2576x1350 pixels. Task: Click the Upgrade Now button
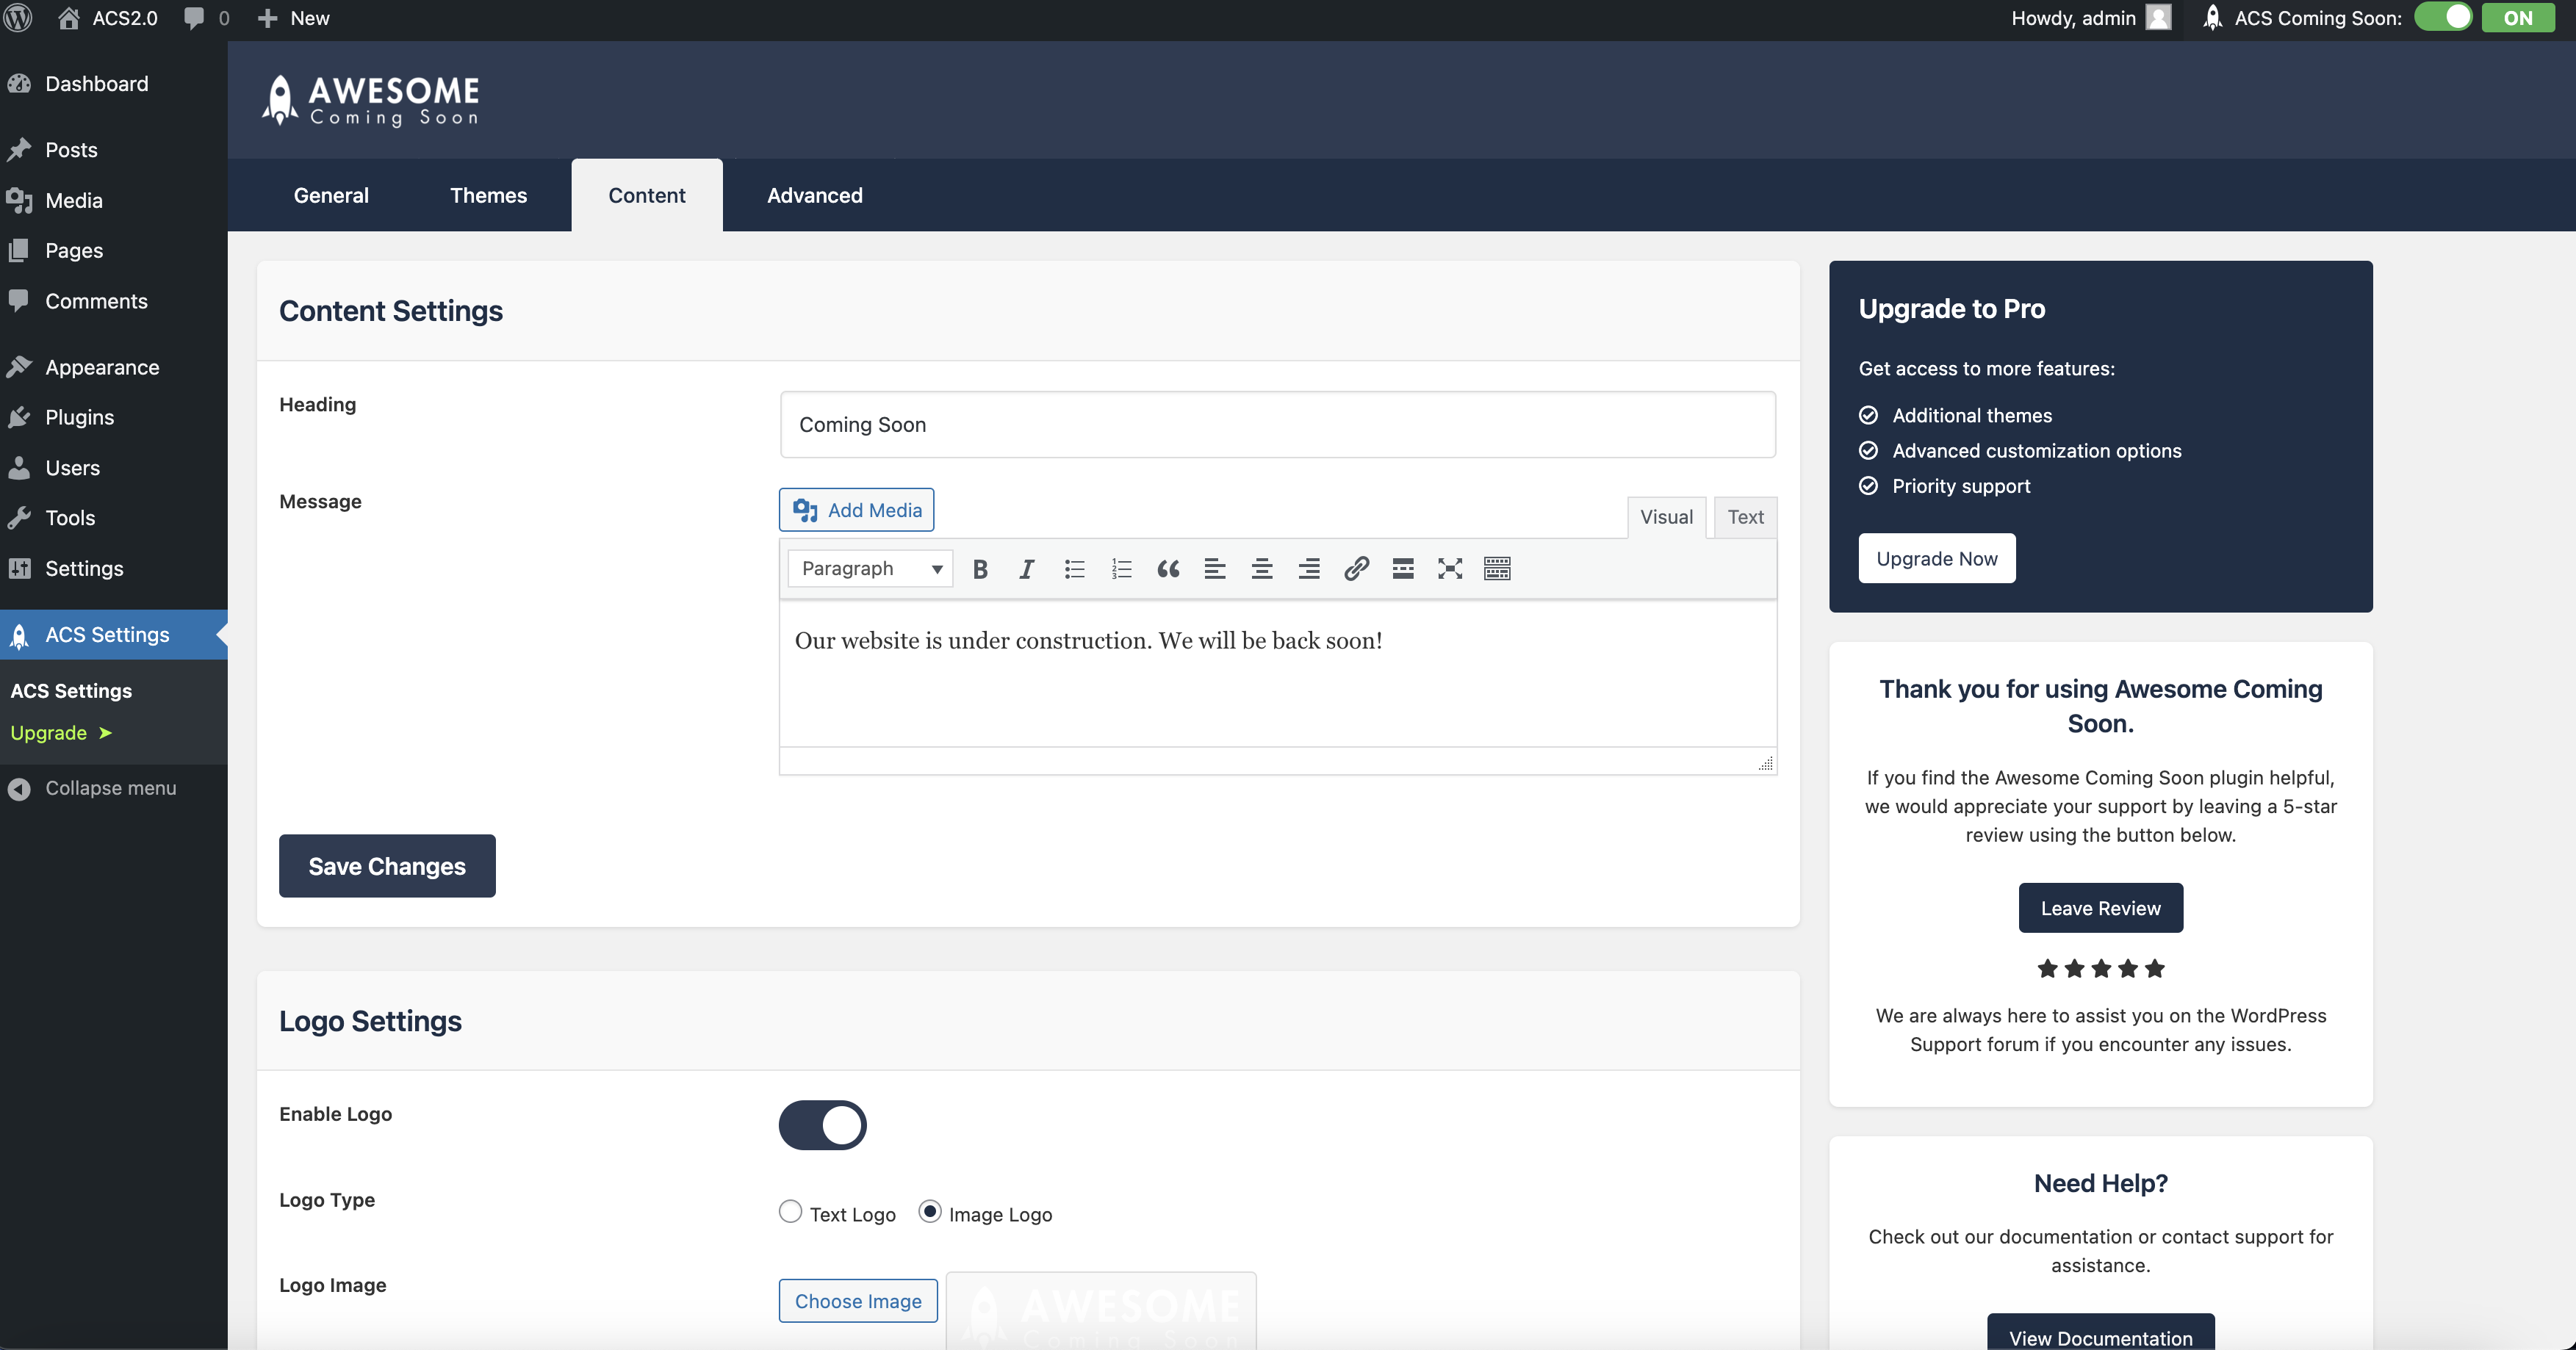pos(1937,558)
